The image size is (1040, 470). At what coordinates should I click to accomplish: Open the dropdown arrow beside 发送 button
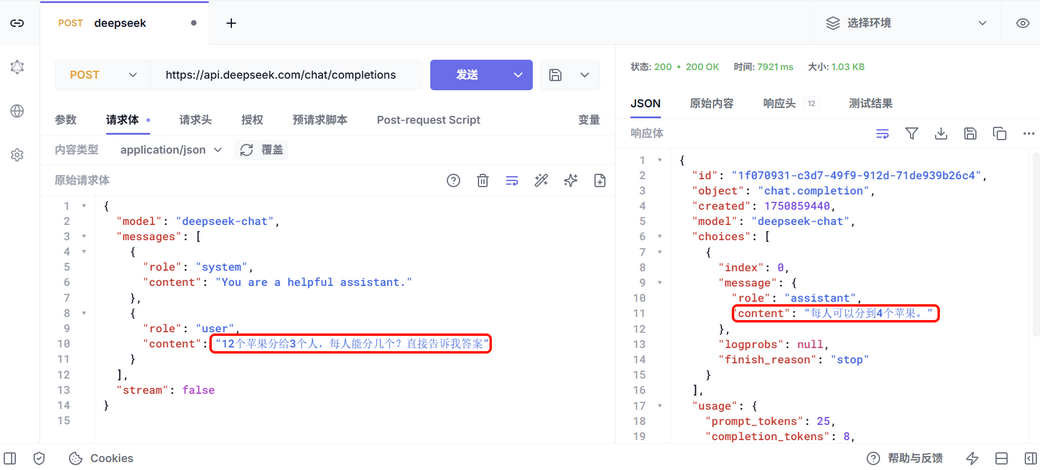click(x=519, y=75)
